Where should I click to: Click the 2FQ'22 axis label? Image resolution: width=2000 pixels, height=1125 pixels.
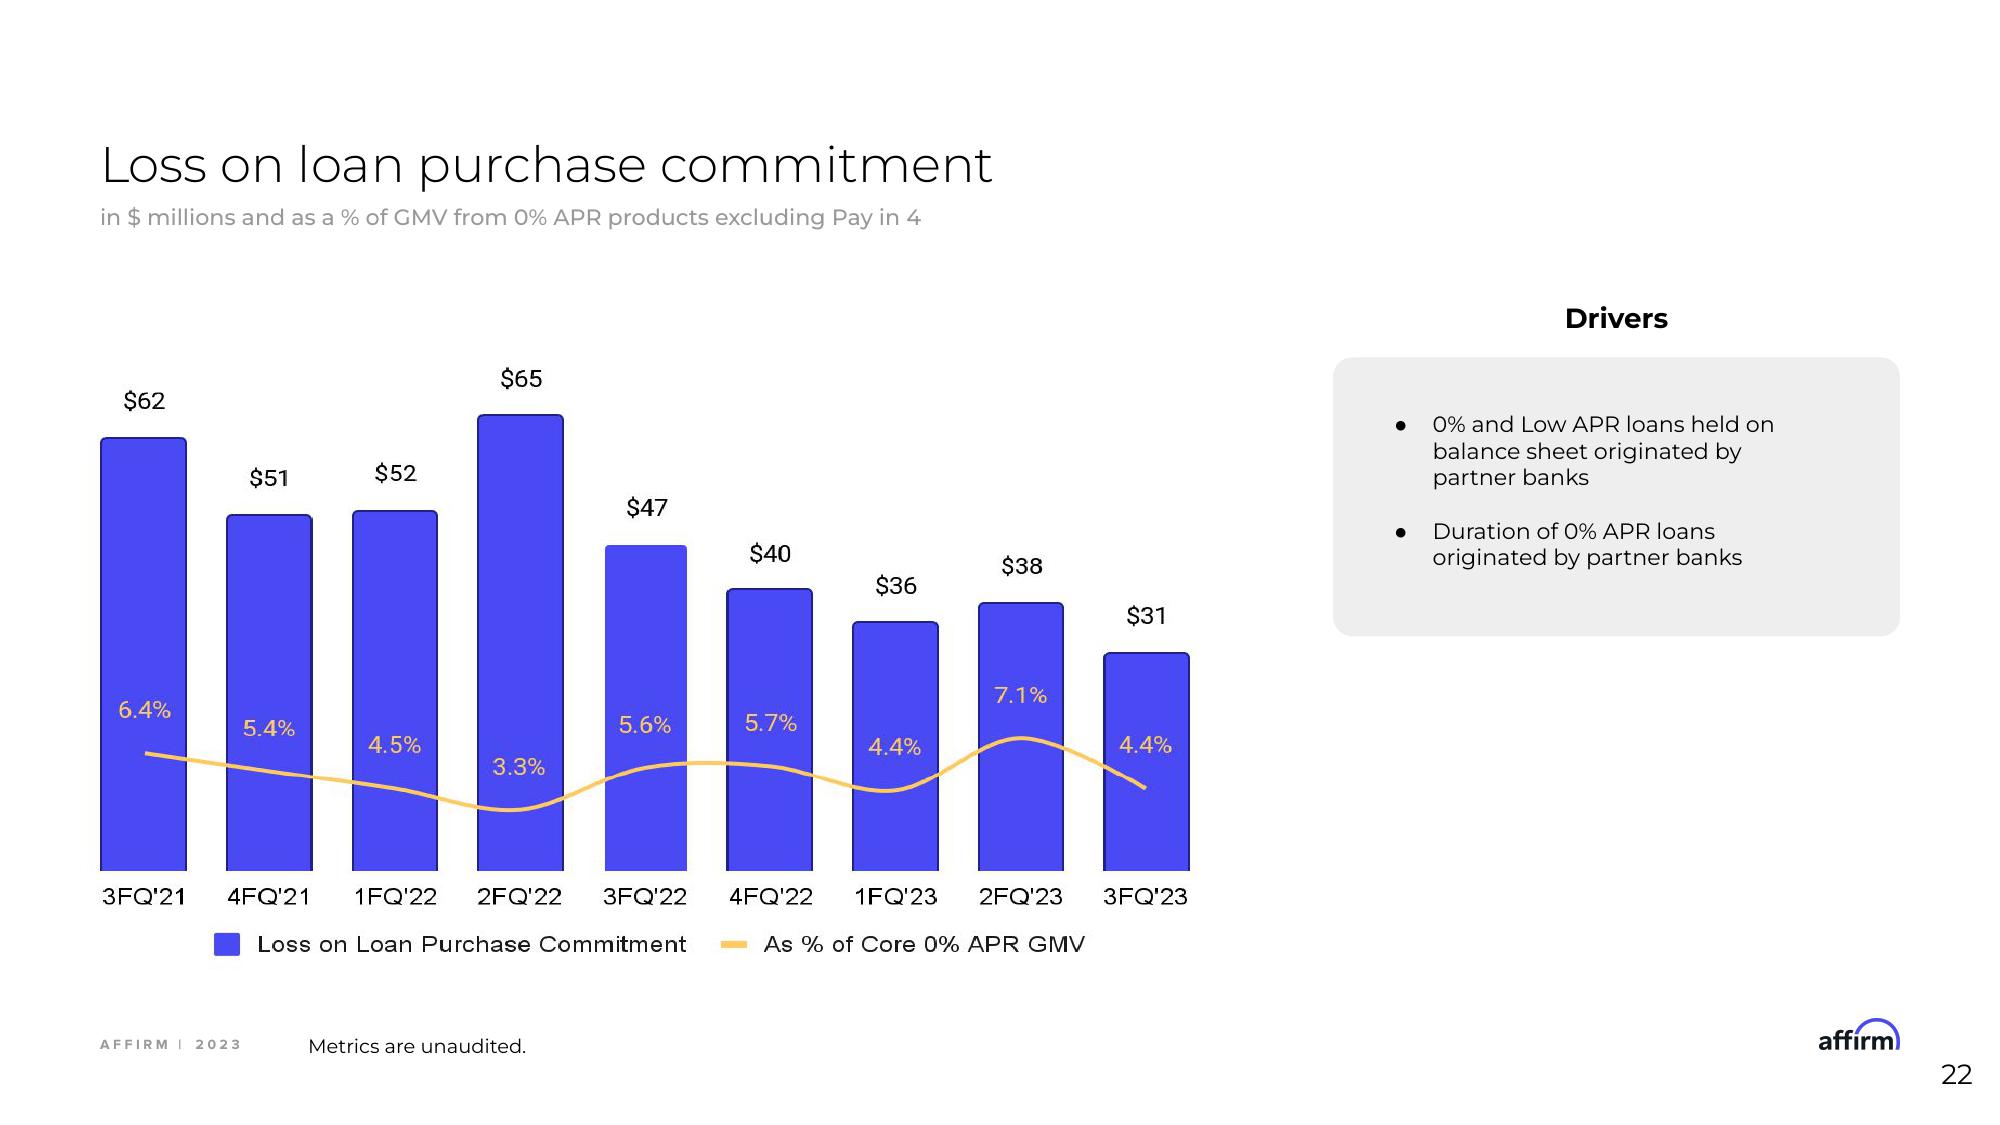point(519,897)
